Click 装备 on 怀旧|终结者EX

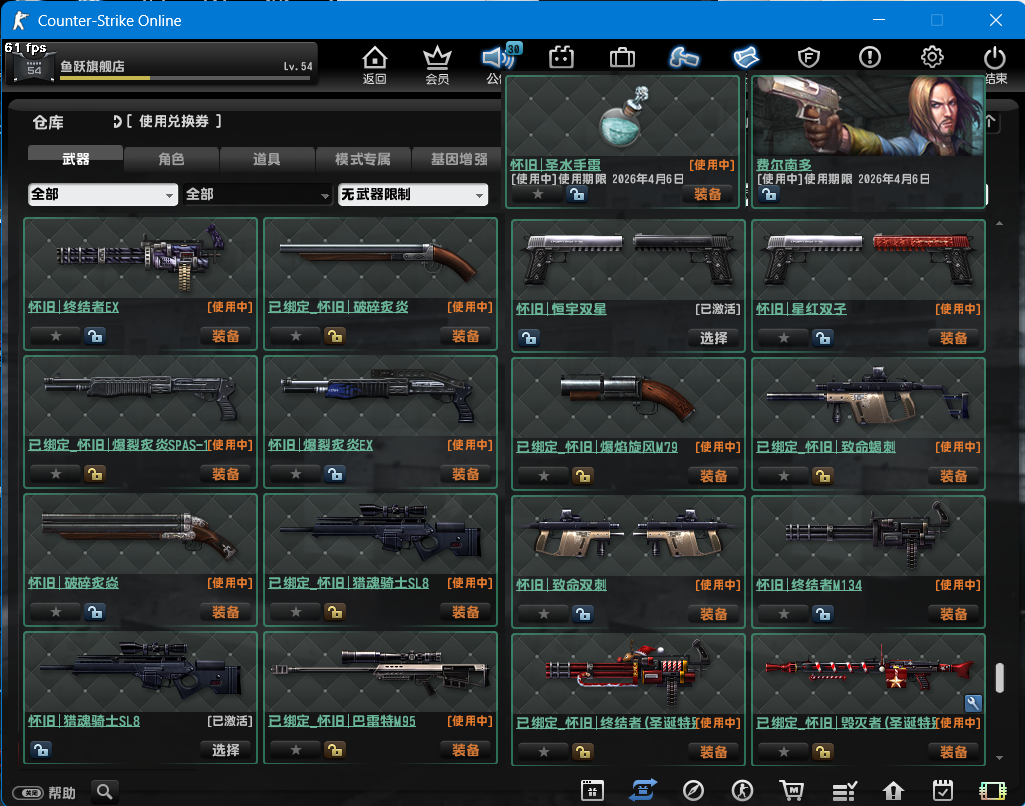pos(226,336)
